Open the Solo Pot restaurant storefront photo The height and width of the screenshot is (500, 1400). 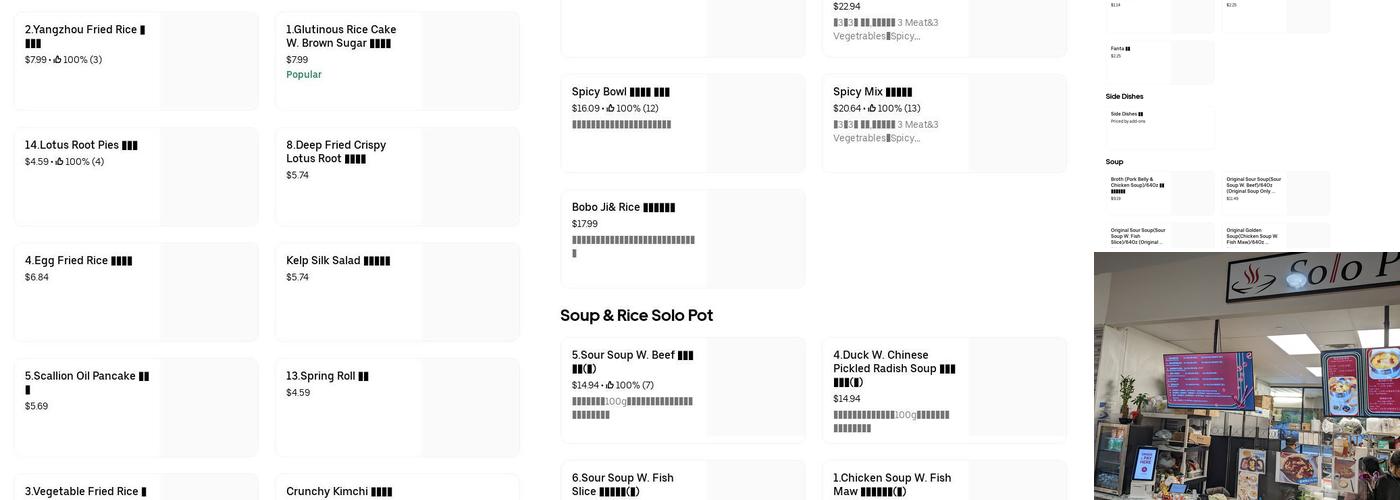1246,376
